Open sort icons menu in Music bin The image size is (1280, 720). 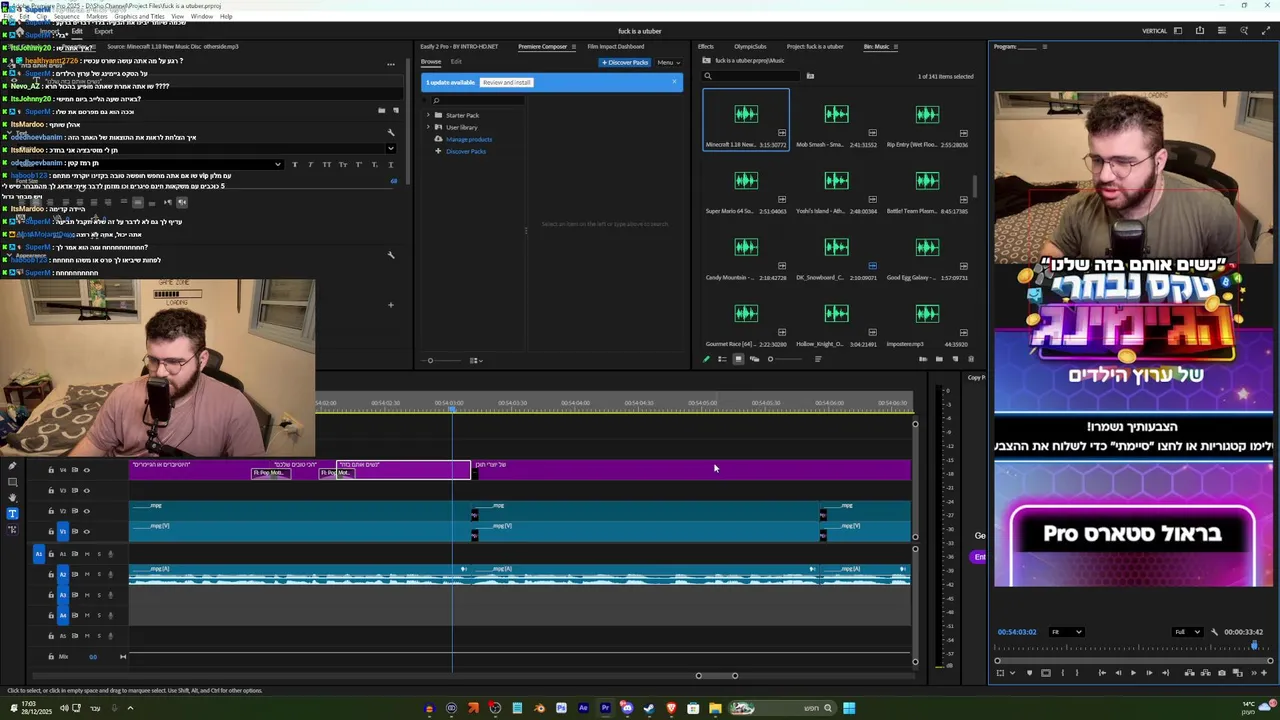click(x=818, y=359)
